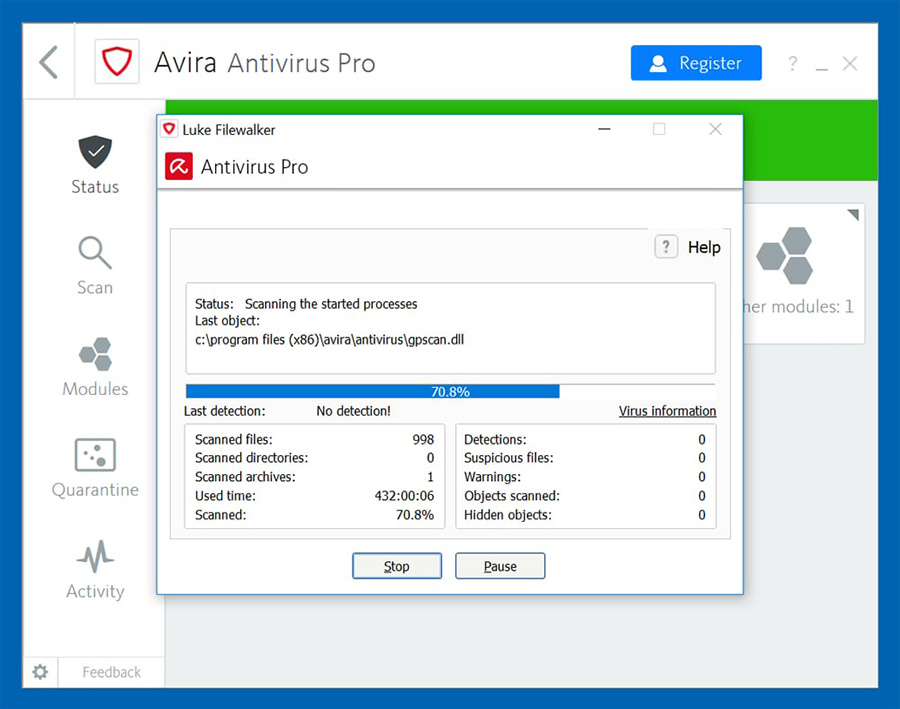Open the Virus information link
The image size is (900, 709).
pyautogui.click(x=667, y=410)
